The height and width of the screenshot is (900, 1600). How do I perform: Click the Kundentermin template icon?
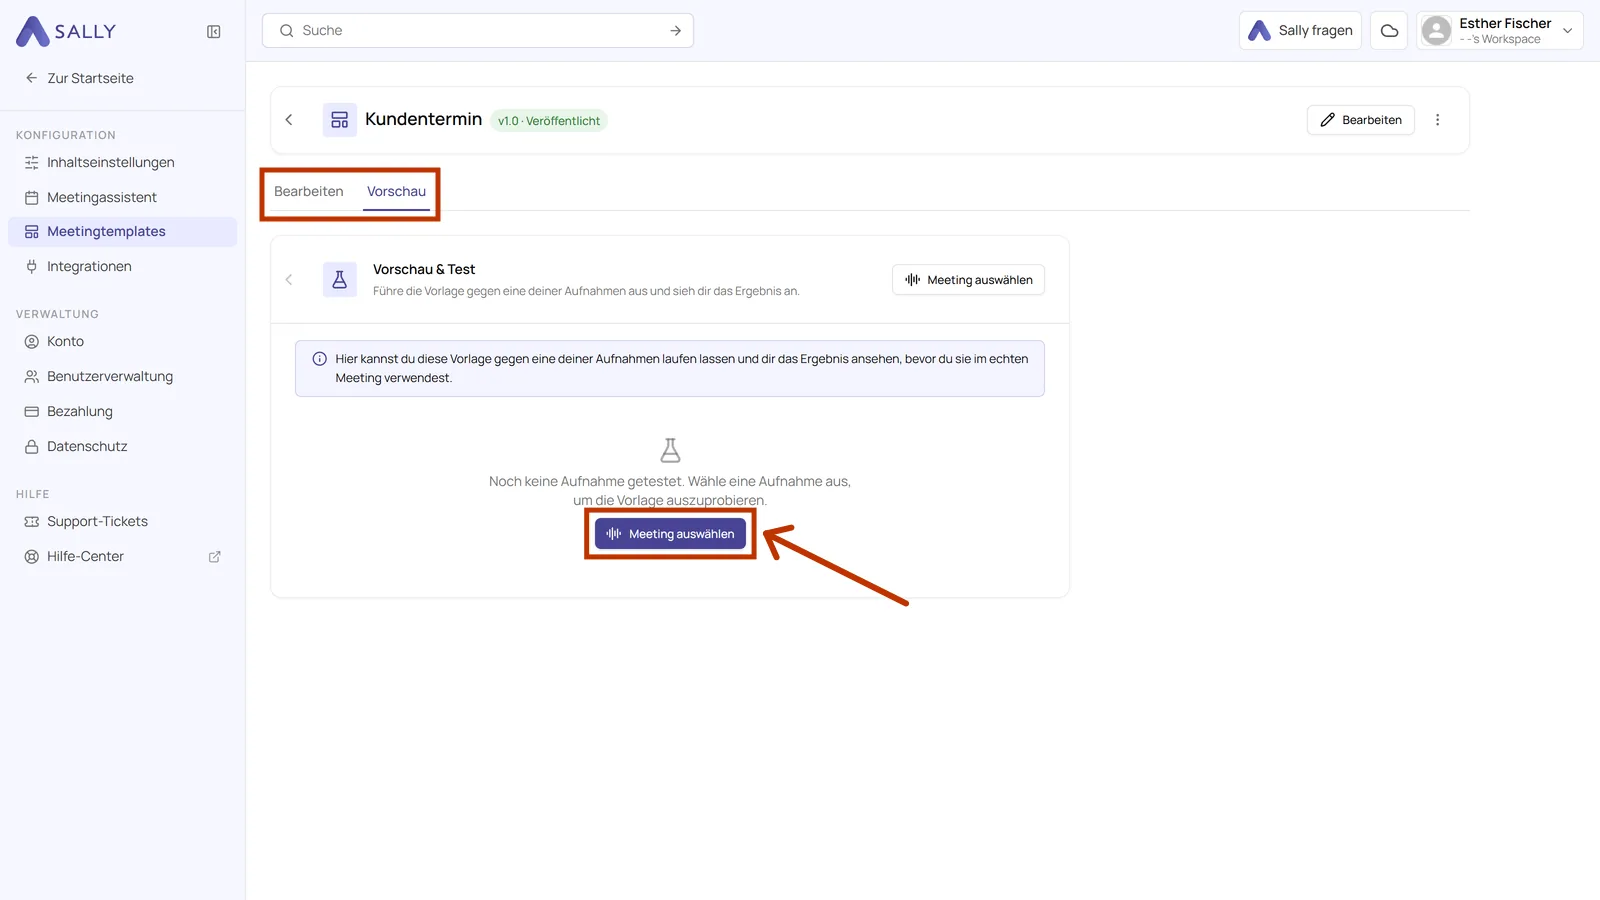[340, 120]
